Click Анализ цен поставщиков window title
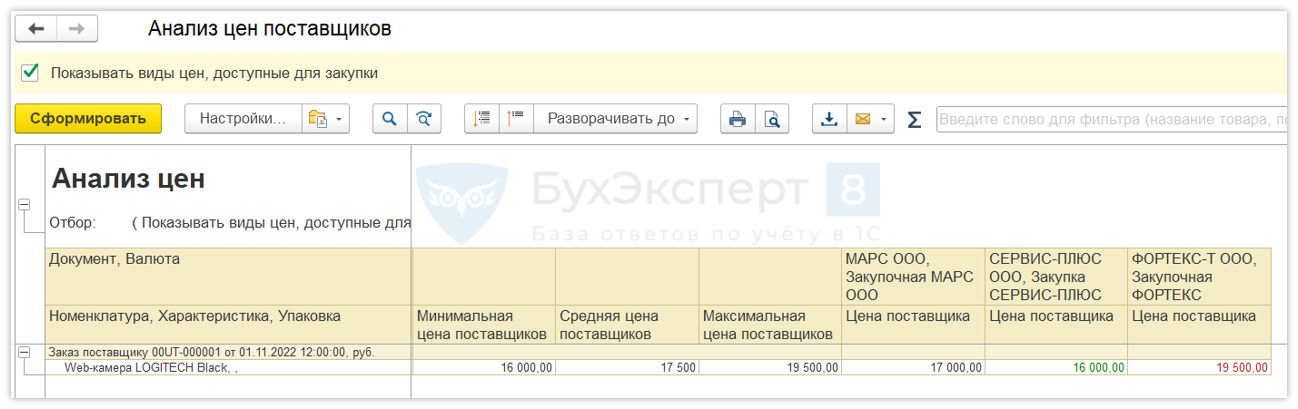This screenshot has width=1298, height=409. tap(269, 29)
